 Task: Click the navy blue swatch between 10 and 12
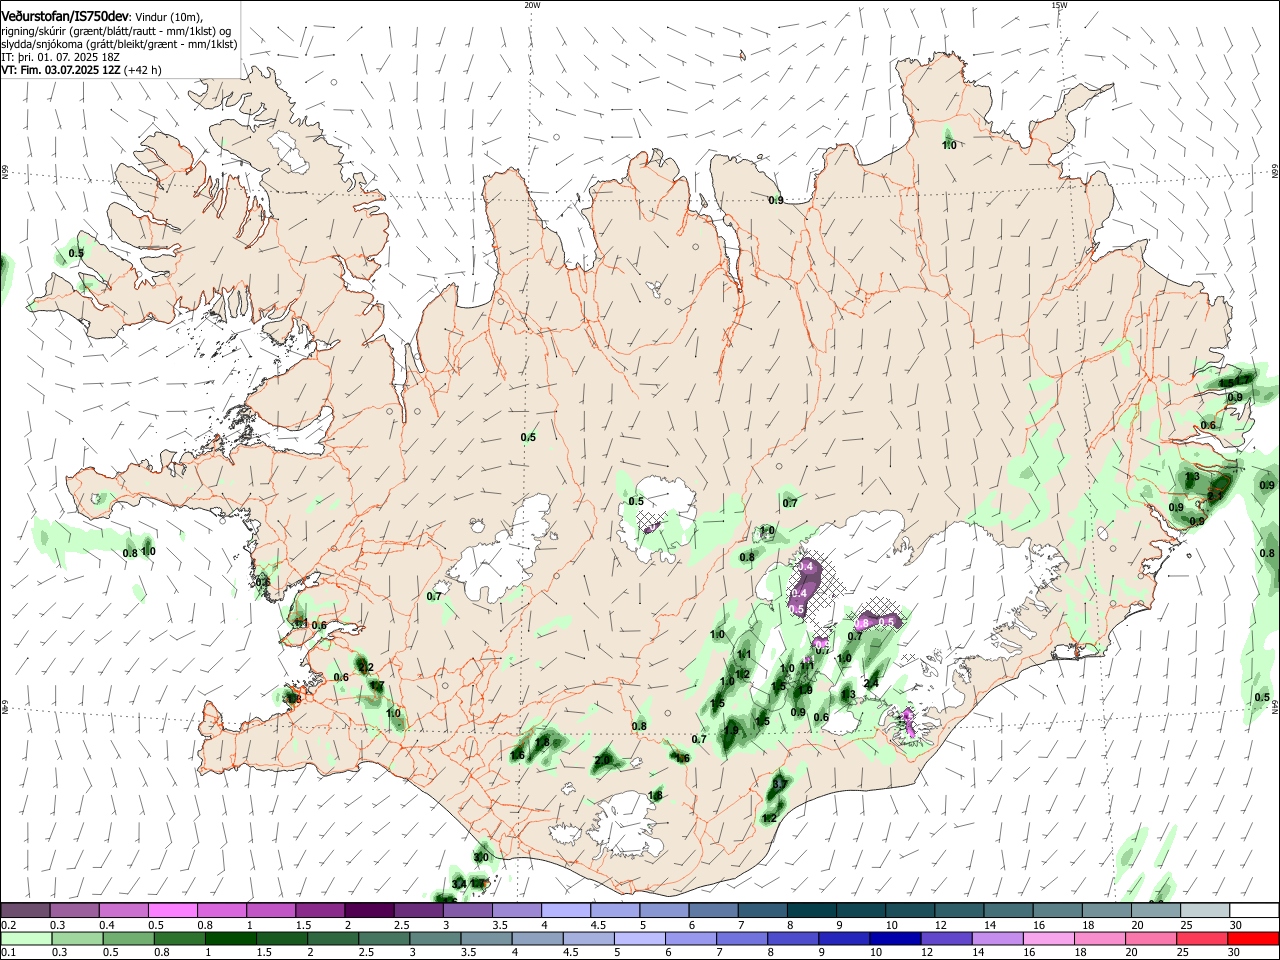[x=895, y=938]
